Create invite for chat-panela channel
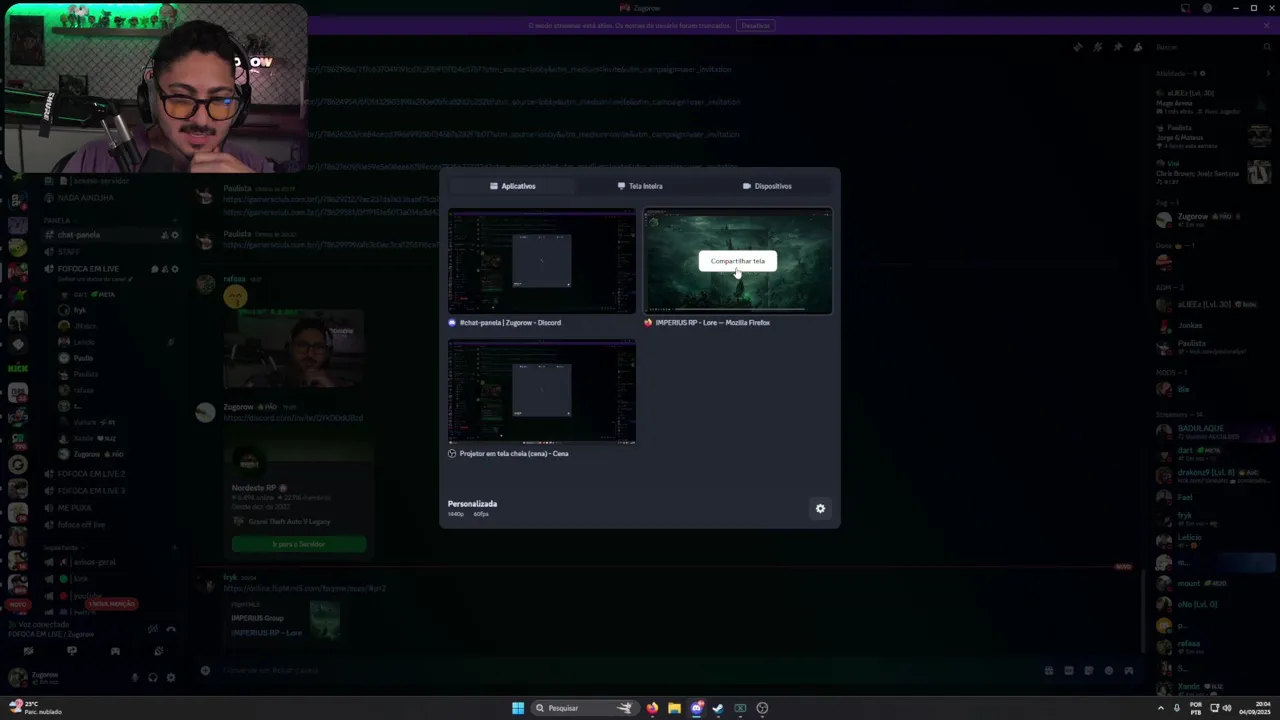Viewport: 1280px width, 720px height. click(164, 235)
